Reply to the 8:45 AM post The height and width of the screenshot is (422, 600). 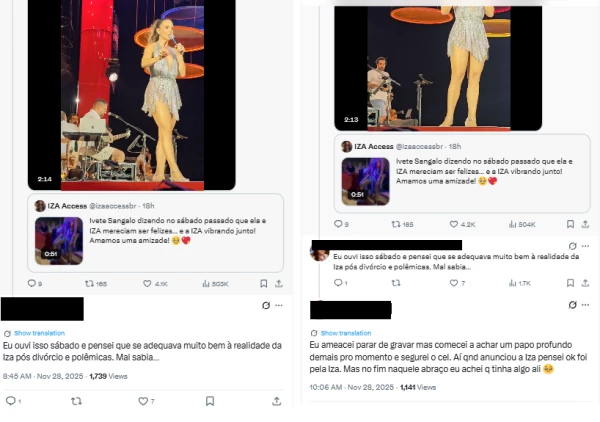coord(12,401)
